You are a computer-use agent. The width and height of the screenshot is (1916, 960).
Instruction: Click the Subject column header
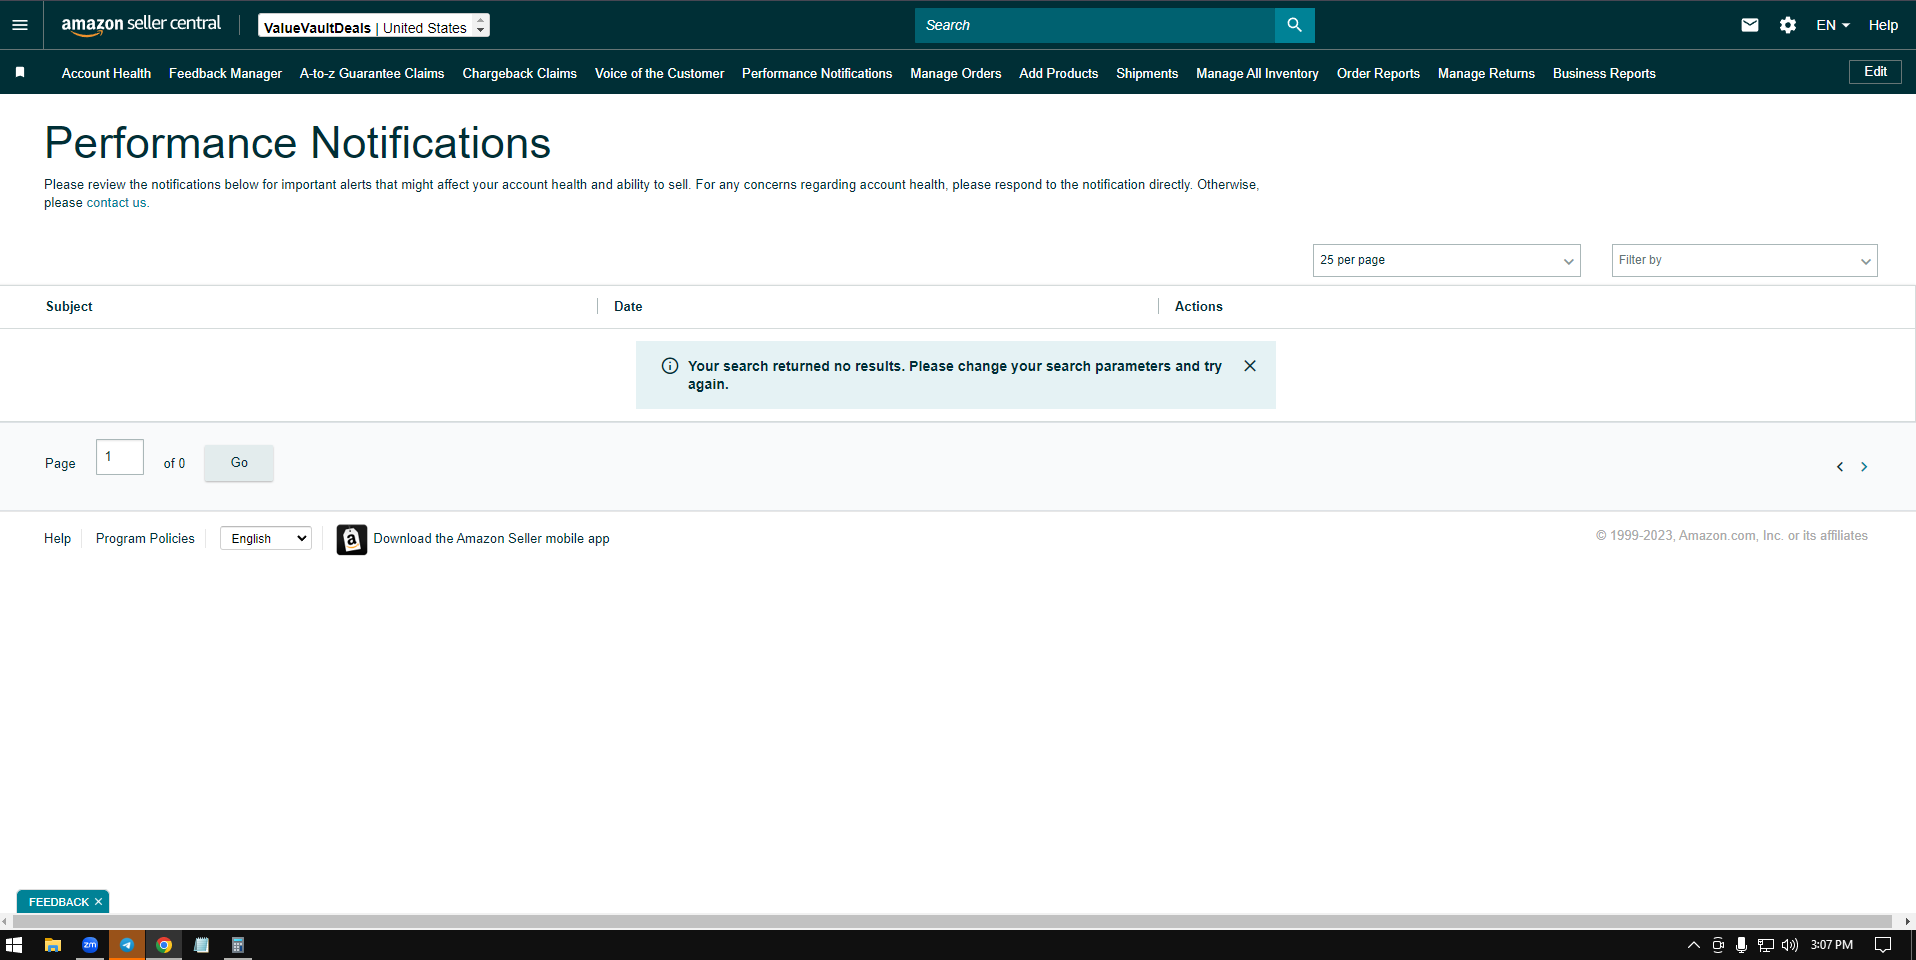tap(69, 306)
